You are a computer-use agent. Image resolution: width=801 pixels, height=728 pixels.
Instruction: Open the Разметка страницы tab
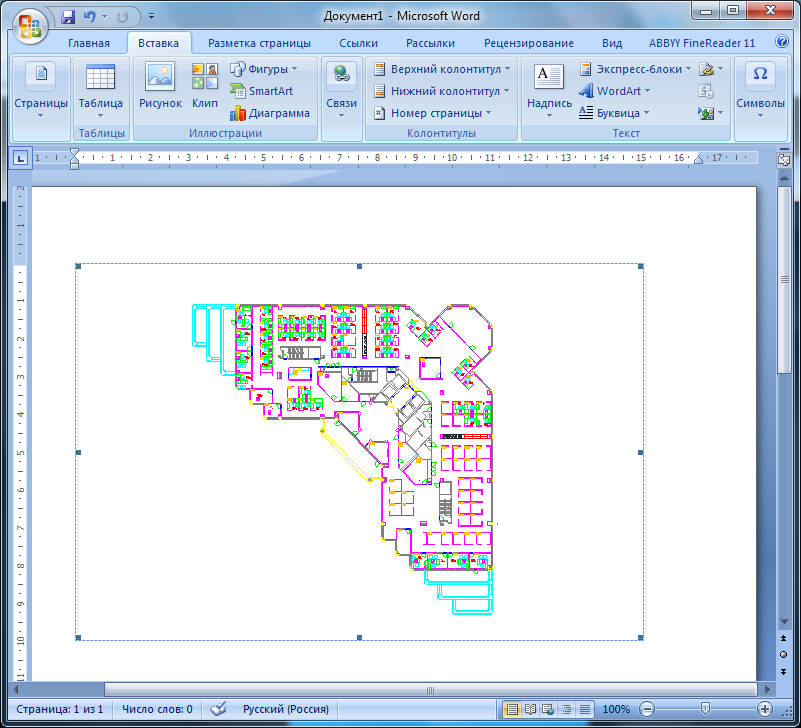point(259,43)
